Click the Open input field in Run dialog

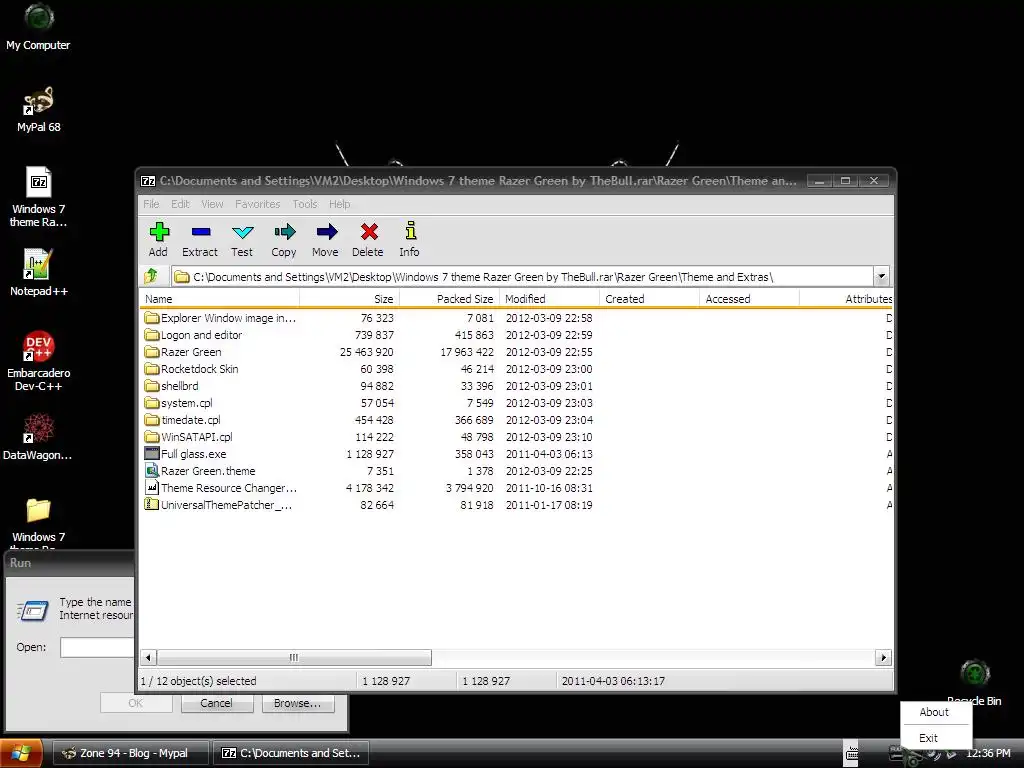pos(97,647)
